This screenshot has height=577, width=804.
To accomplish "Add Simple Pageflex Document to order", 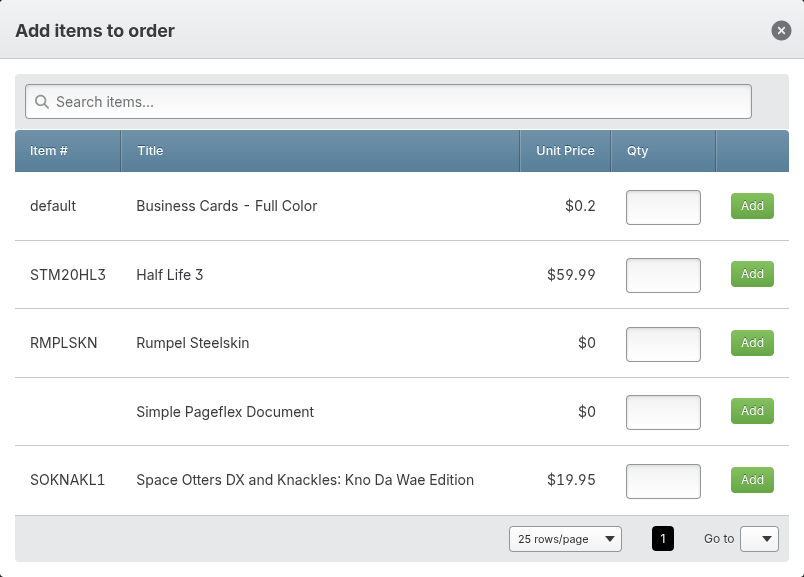I will 752,411.
